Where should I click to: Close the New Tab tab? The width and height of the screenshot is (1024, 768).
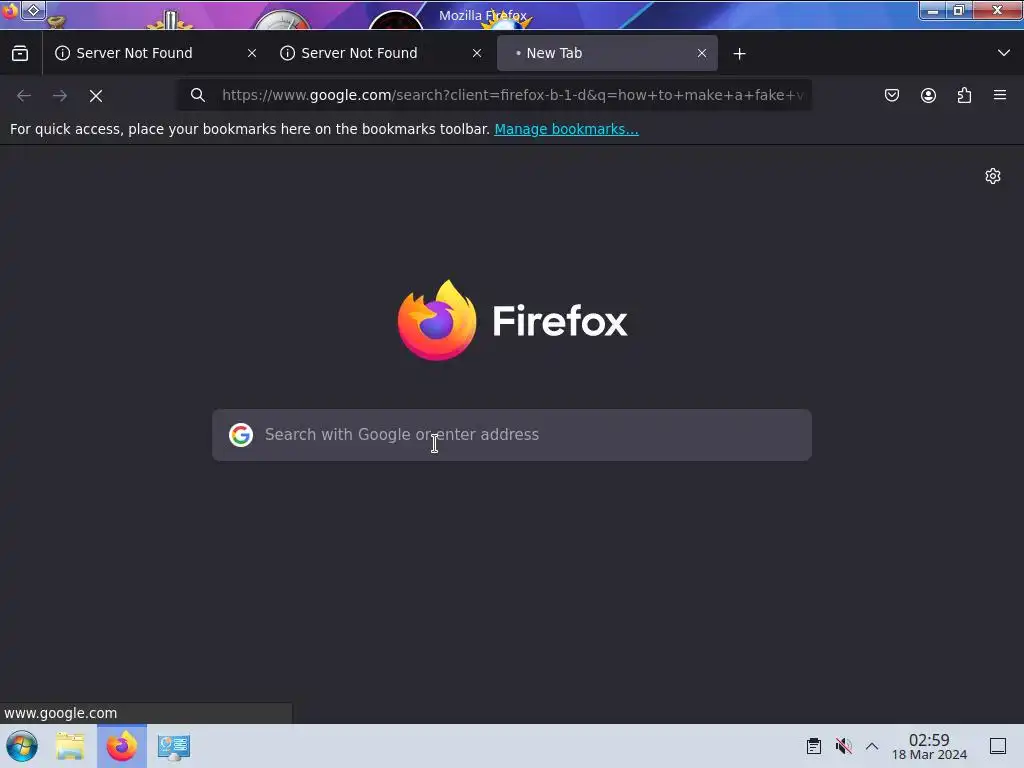pos(702,54)
